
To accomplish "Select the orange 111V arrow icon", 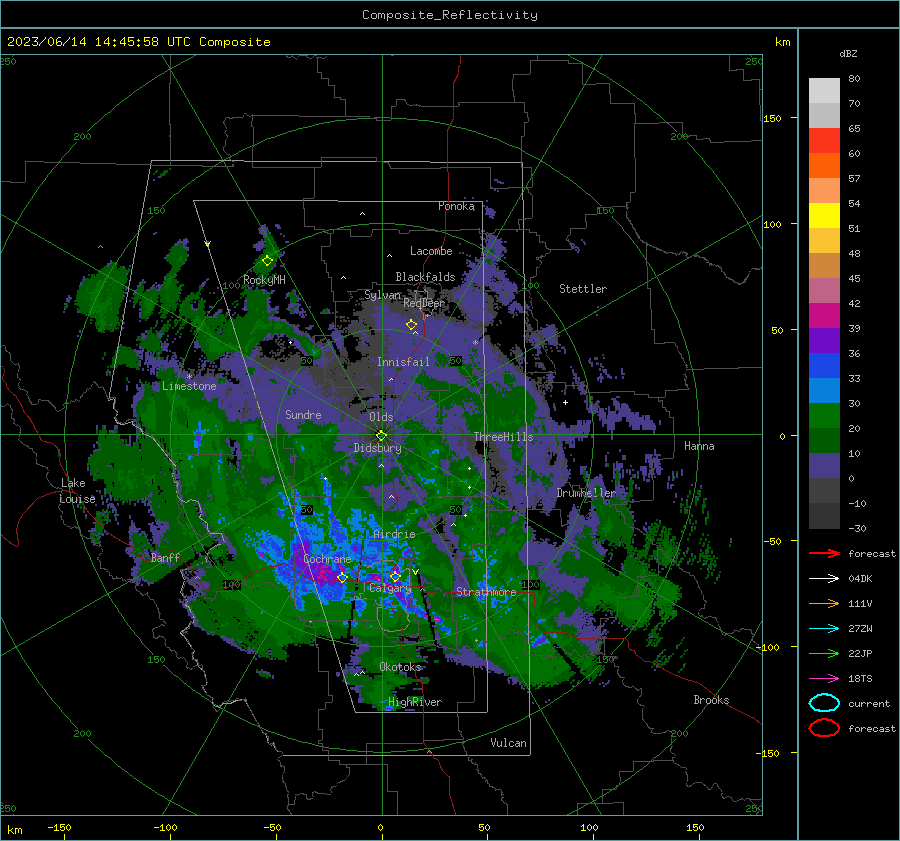I will tap(824, 603).
